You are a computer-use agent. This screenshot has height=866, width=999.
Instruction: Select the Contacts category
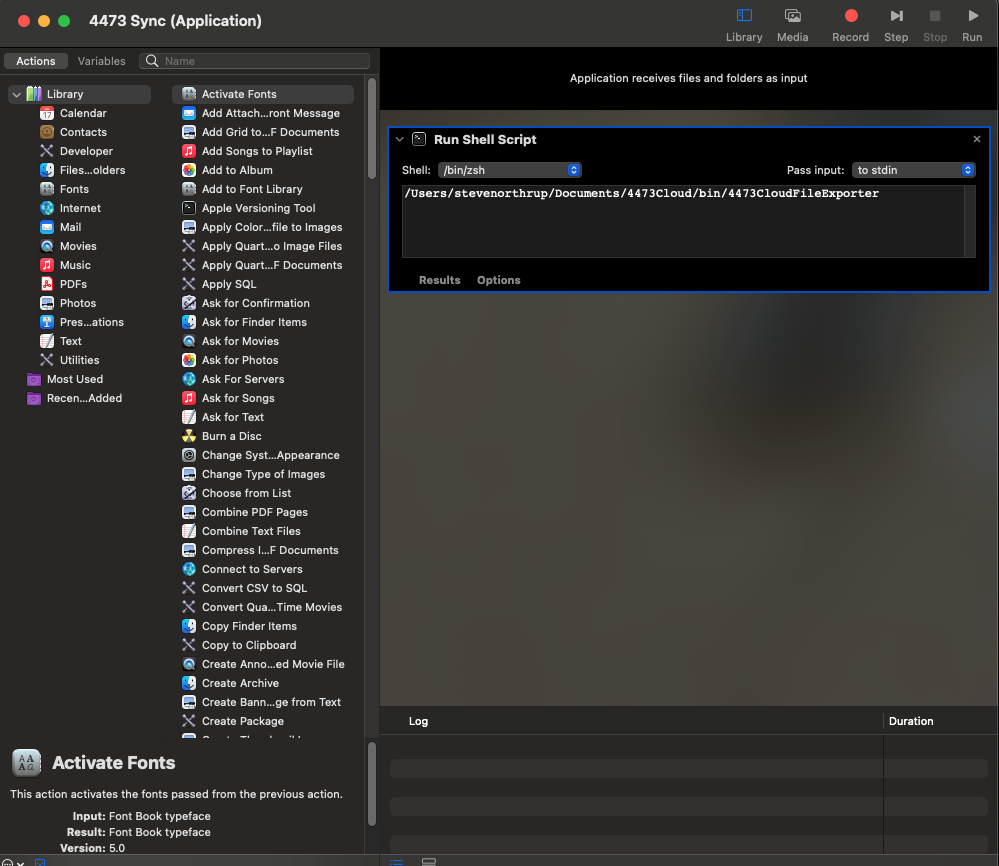pos(83,132)
